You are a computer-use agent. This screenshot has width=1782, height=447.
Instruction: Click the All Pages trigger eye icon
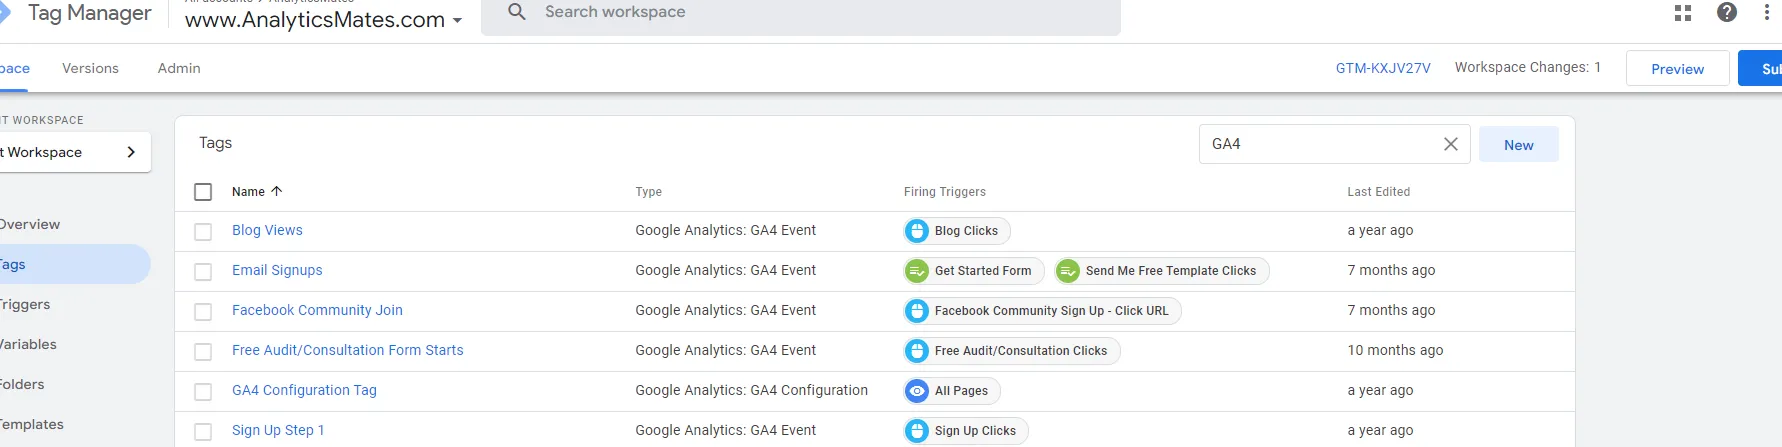point(917,391)
